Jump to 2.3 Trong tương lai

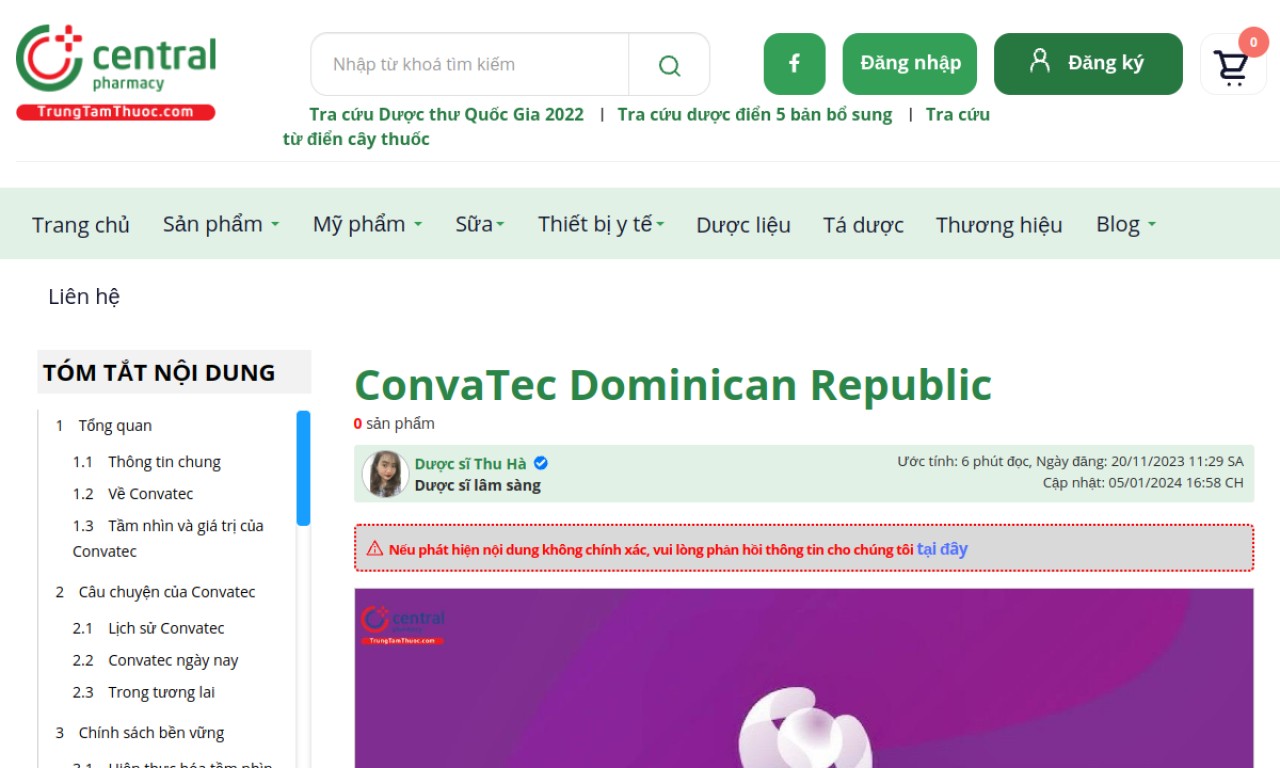(144, 692)
